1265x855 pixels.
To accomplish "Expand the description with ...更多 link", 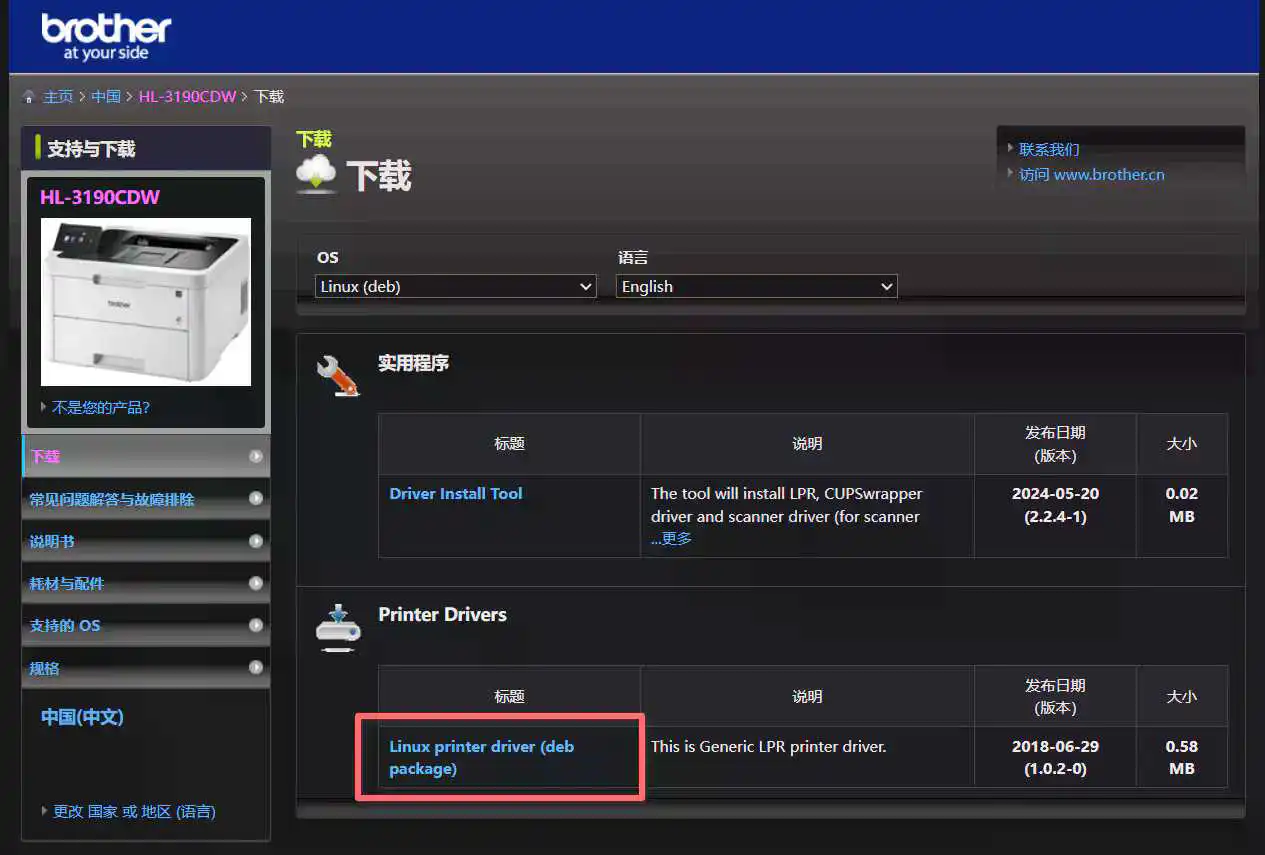I will pos(671,538).
